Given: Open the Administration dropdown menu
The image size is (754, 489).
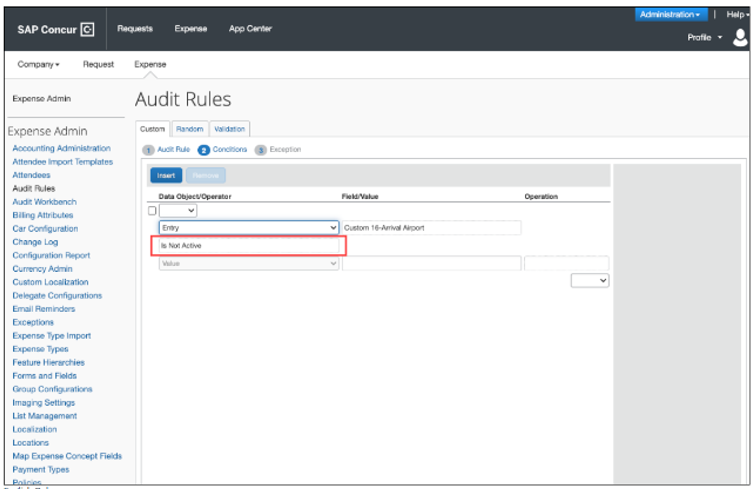Looking at the screenshot, I should pos(671,15).
